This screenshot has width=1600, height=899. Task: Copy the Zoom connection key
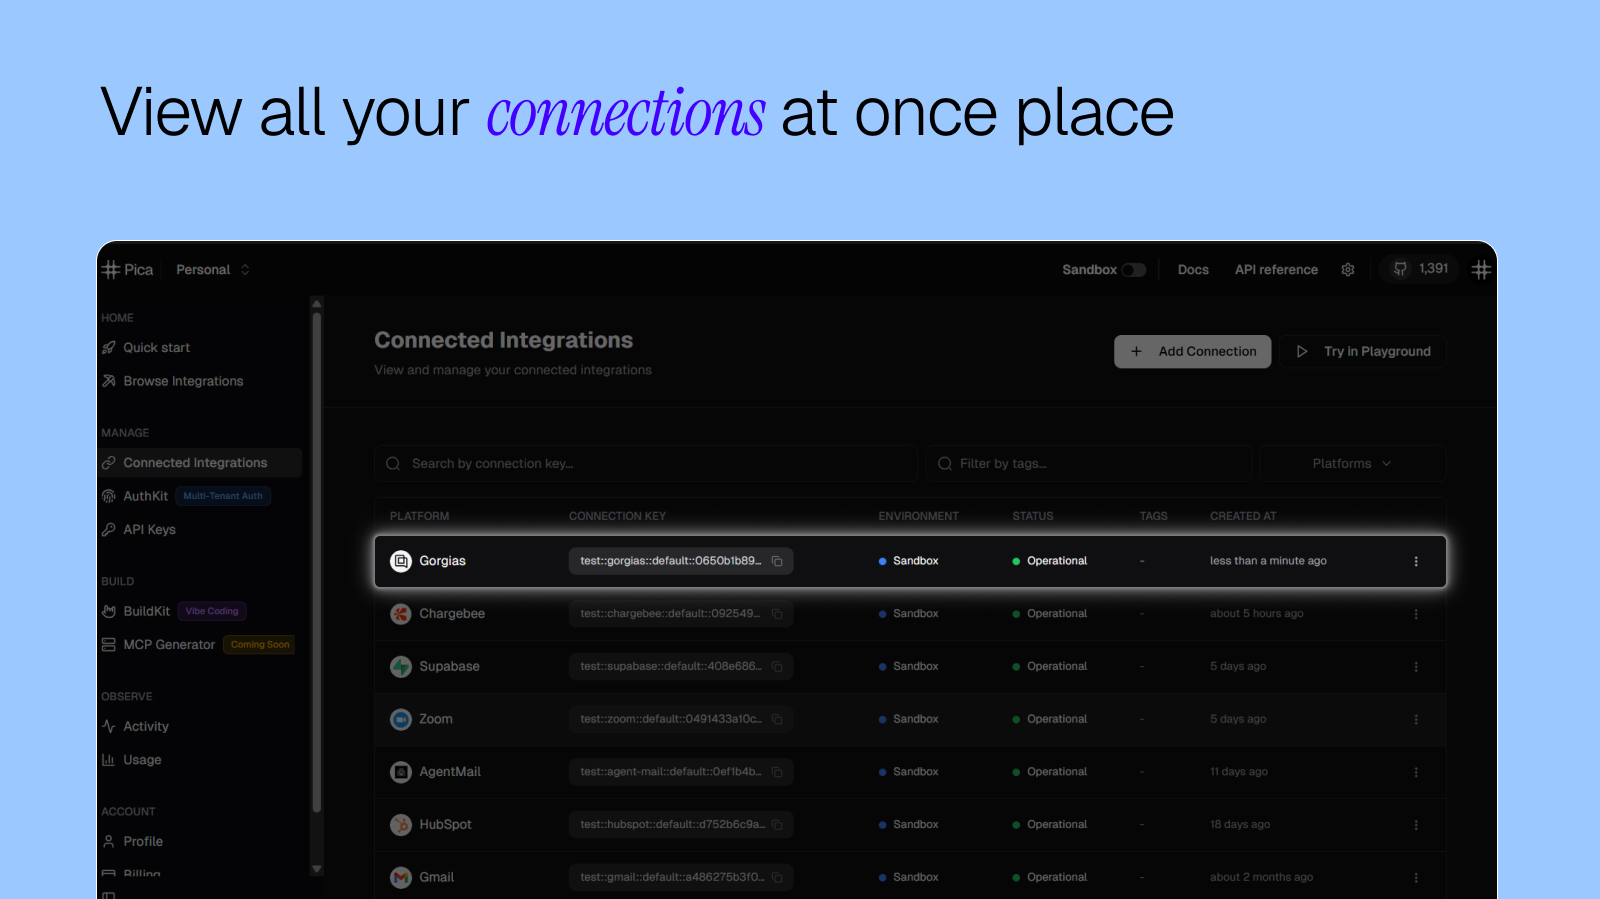tap(777, 719)
